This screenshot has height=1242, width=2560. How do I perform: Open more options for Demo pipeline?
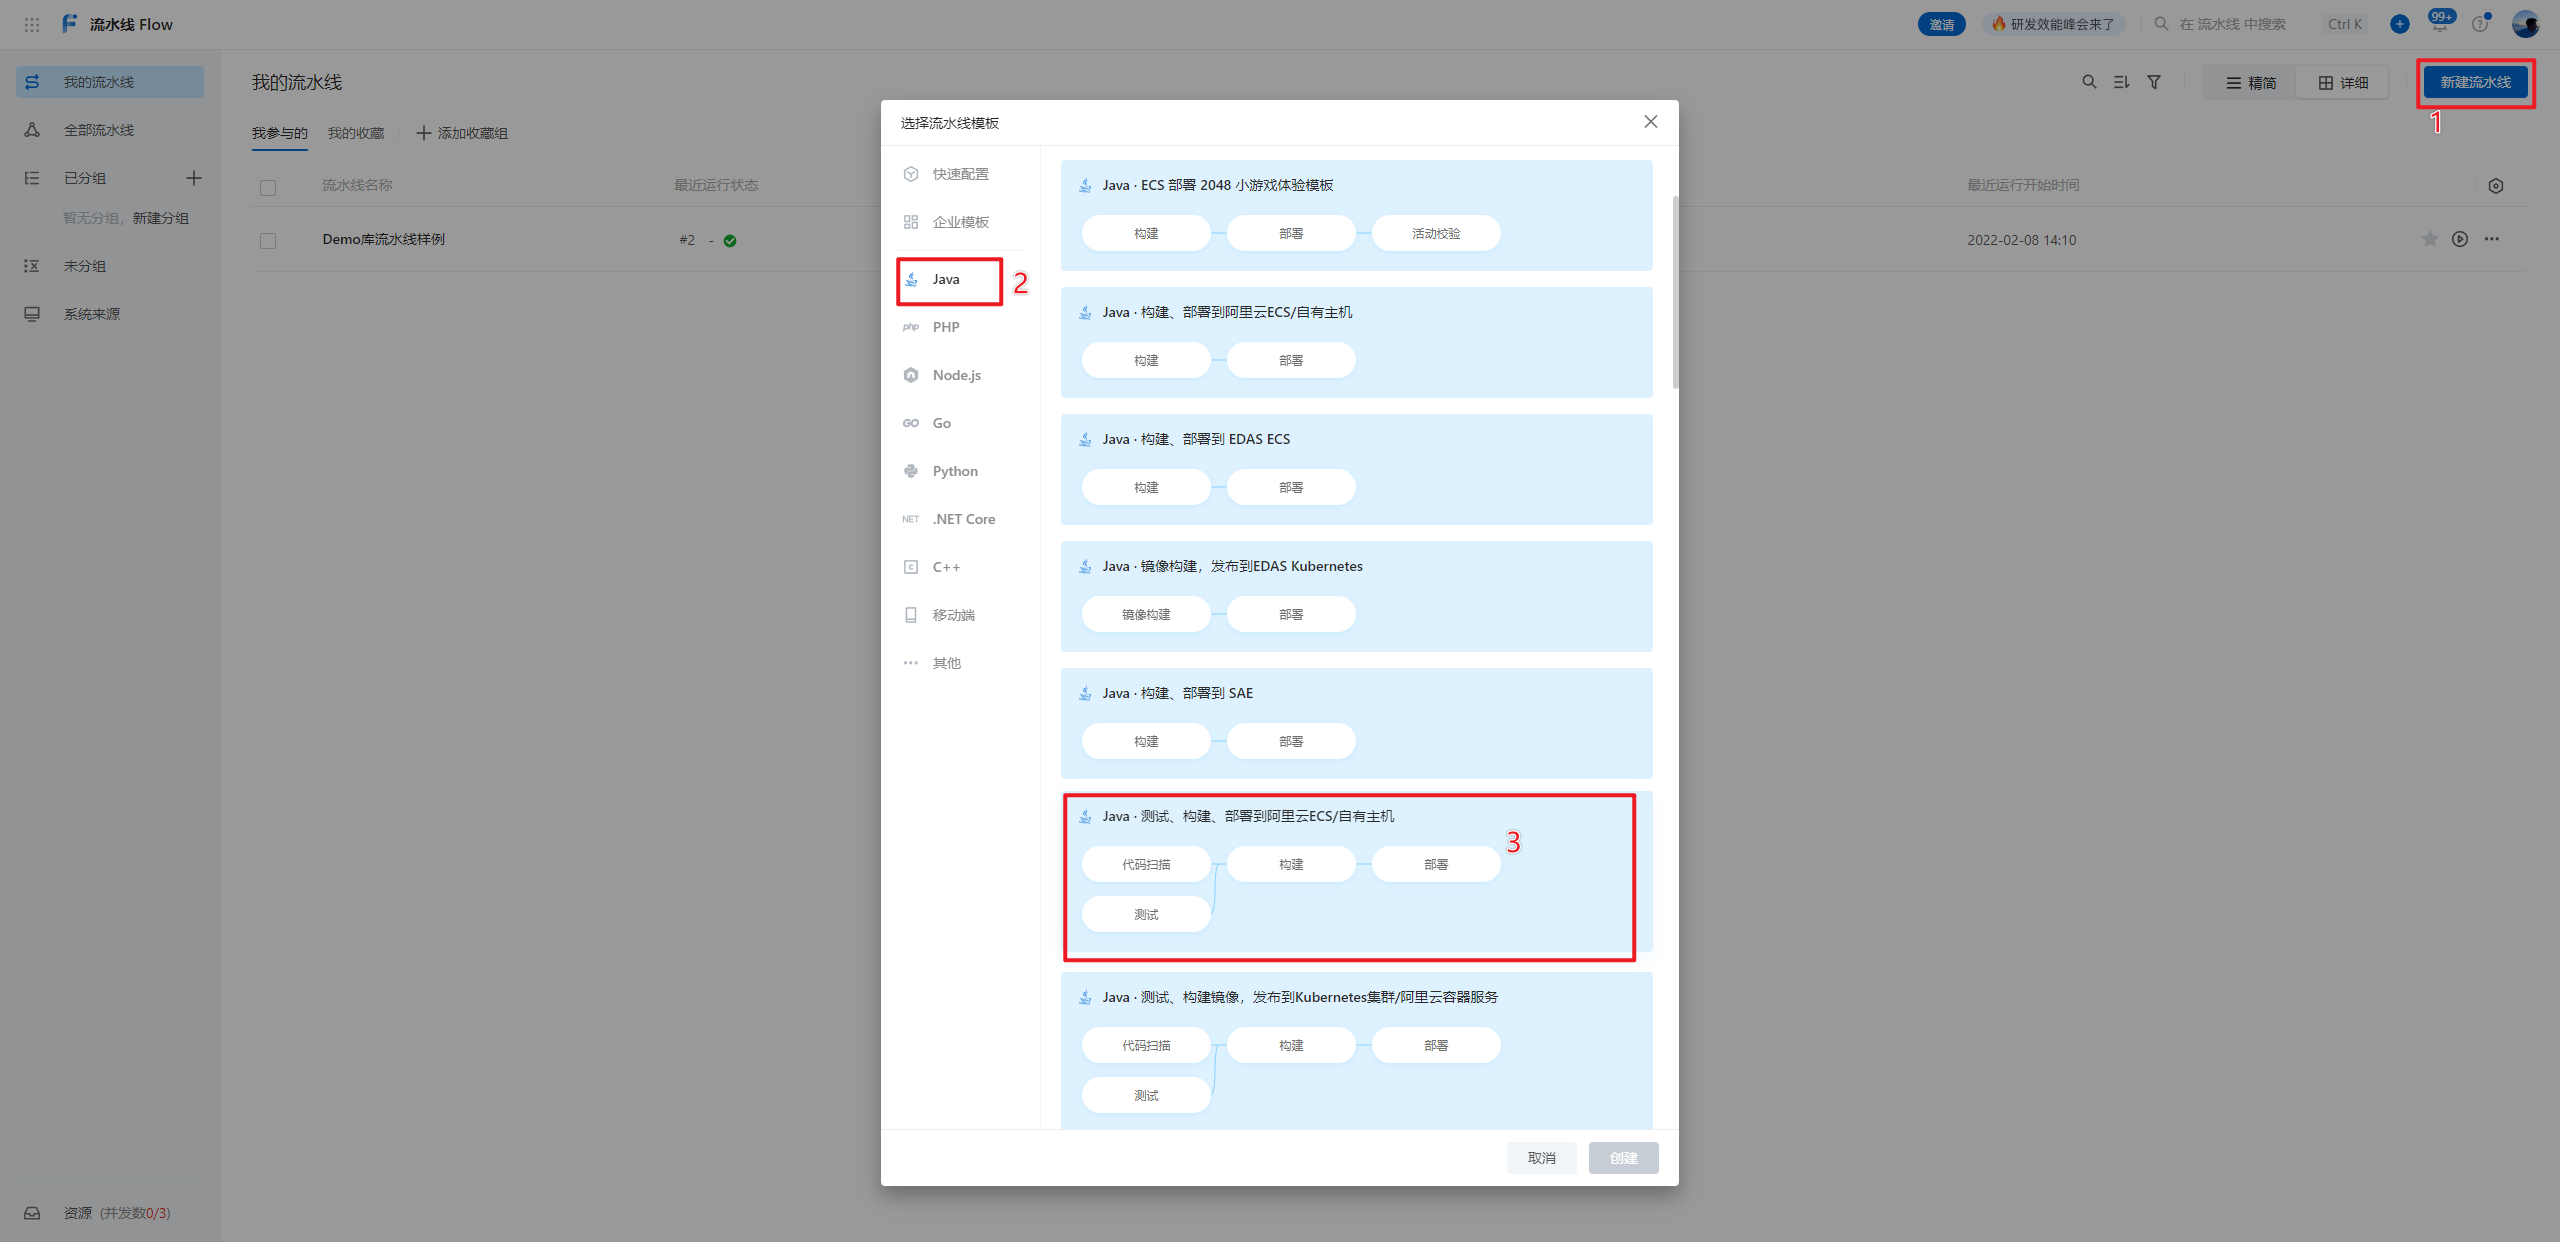click(2491, 239)
